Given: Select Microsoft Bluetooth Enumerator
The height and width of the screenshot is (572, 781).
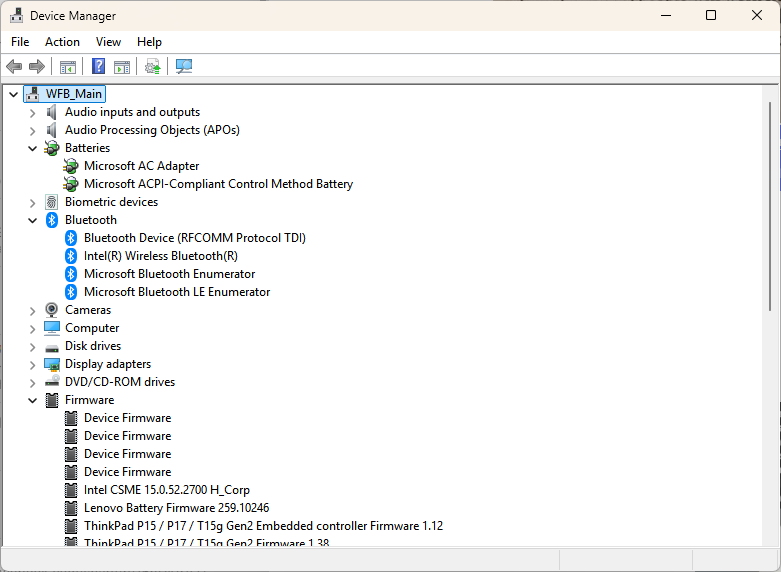Looking at the screenshot, I should [x=169, y=274].
